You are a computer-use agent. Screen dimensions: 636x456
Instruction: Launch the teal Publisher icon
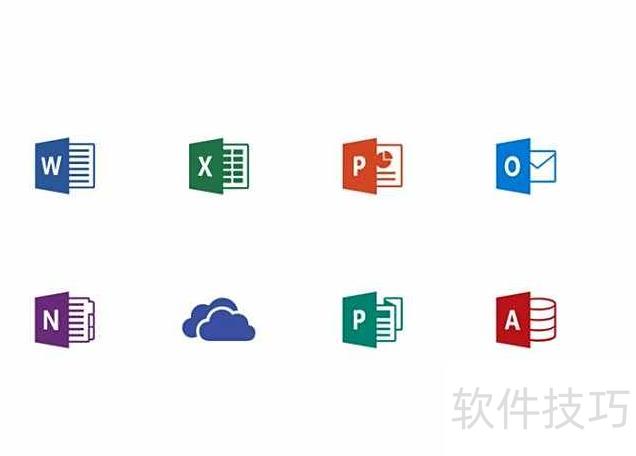click(x=372, y=320)
